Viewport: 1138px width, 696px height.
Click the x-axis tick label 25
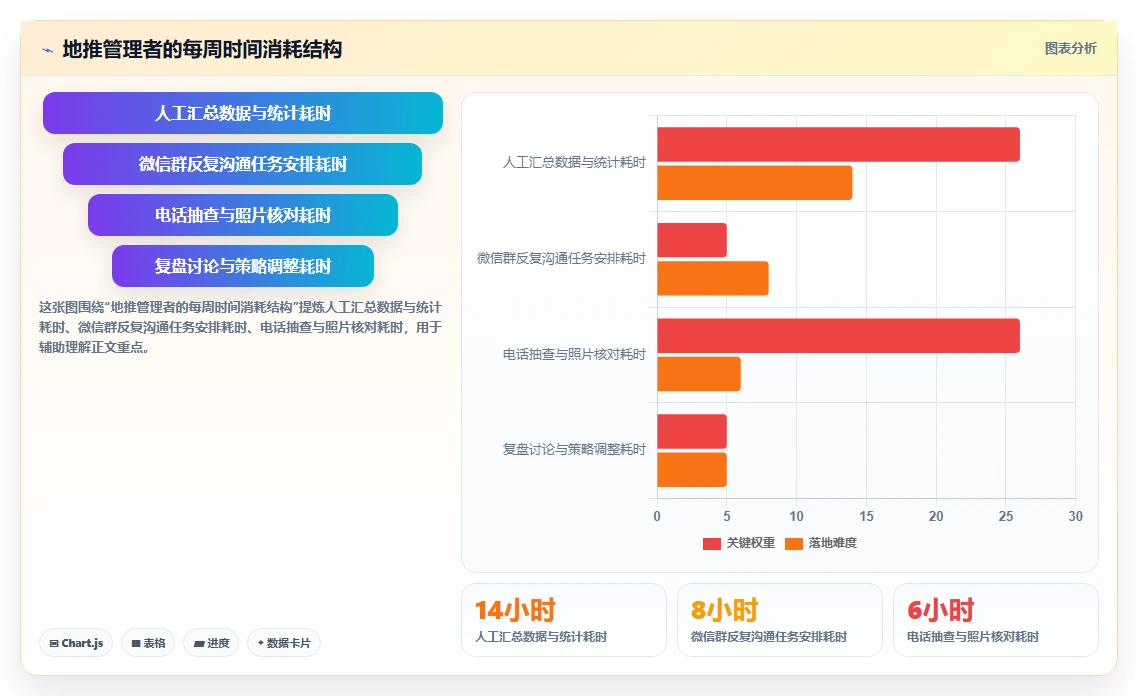tap(1006, 516)
